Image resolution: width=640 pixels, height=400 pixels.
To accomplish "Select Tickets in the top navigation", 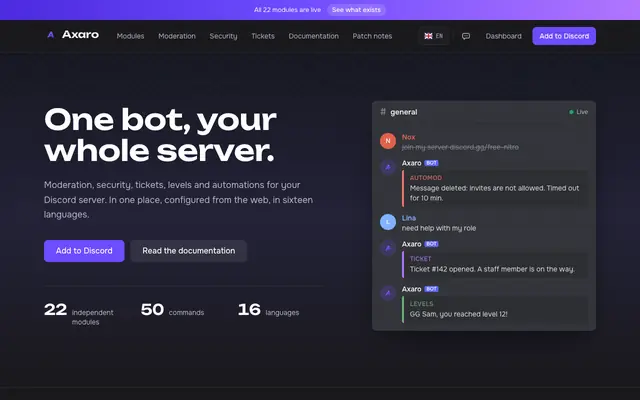I will tap(263, 36).
